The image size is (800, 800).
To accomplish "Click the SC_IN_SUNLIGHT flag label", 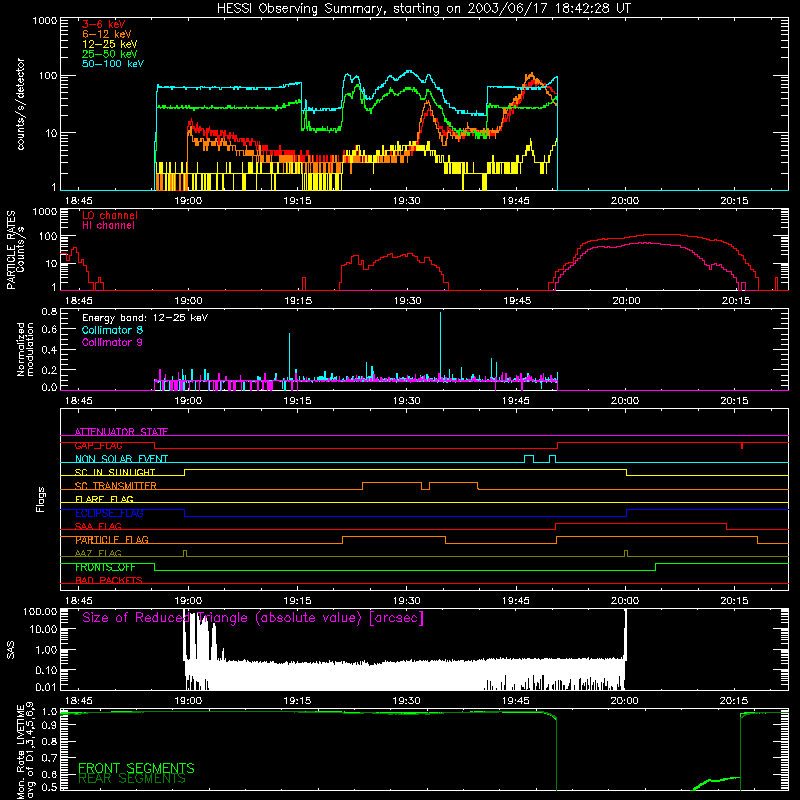I will pyautogui.click(x=115, y=472).
